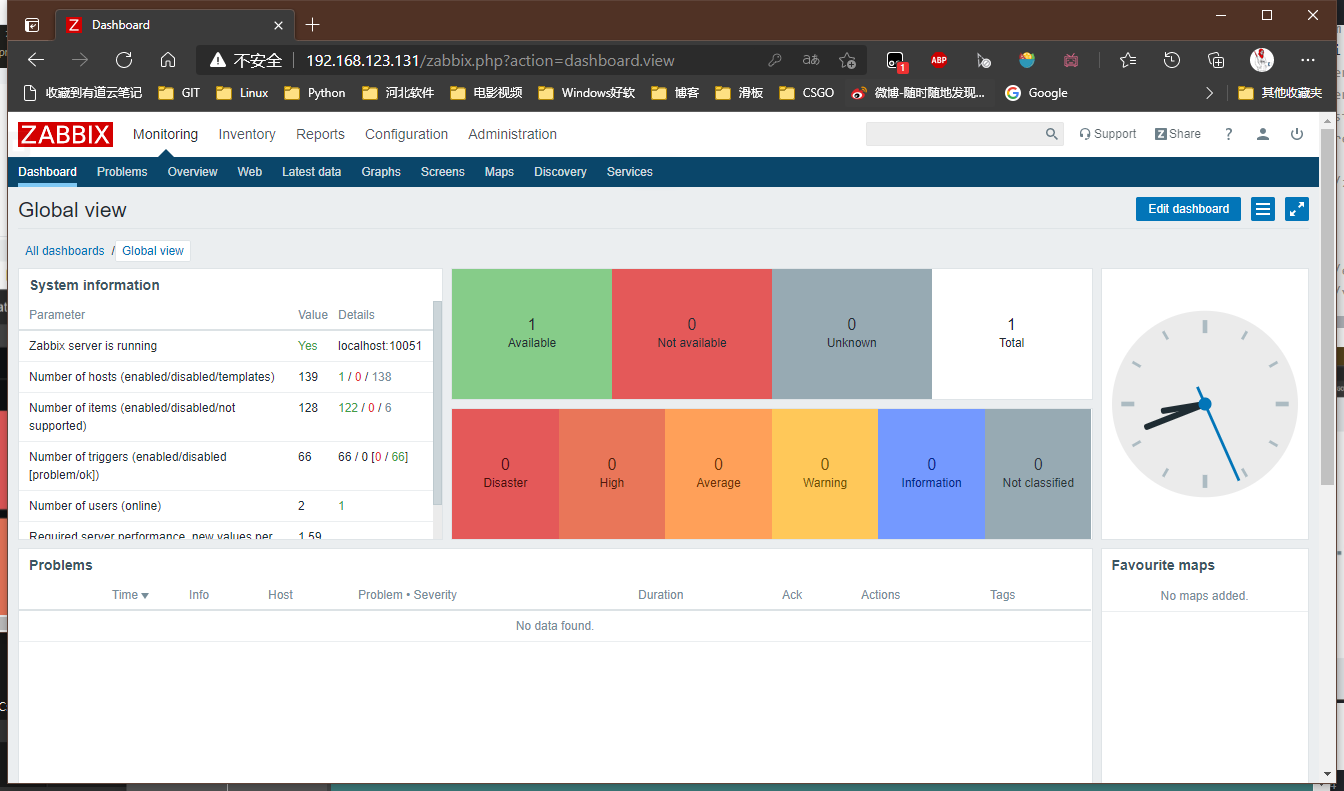This screenshot has height=791, width=1344.
Task: Click the Edit dashboard button
Action: pyautogui.click(x=1188, y=209)
